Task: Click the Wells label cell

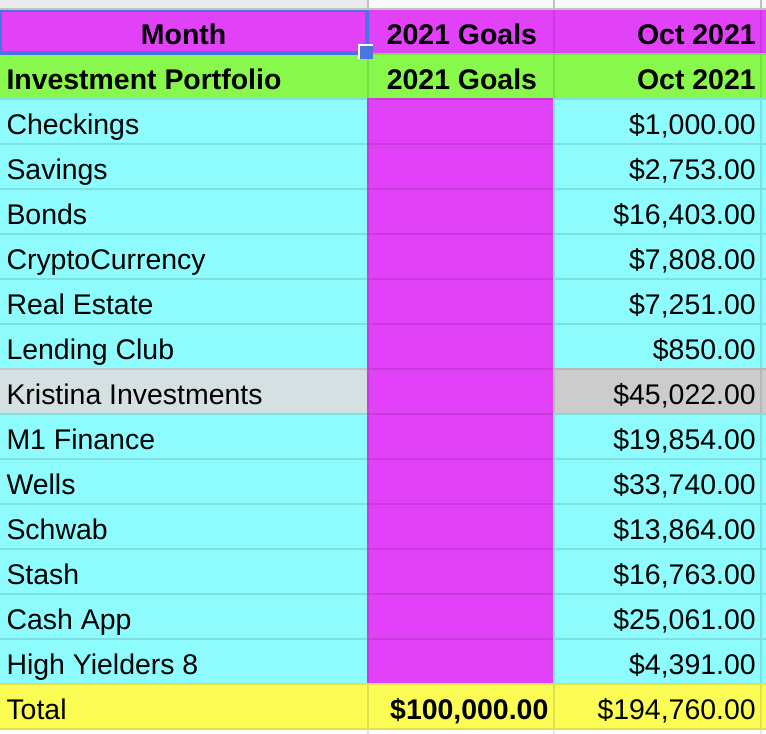Action: click(x=183, y=484)
